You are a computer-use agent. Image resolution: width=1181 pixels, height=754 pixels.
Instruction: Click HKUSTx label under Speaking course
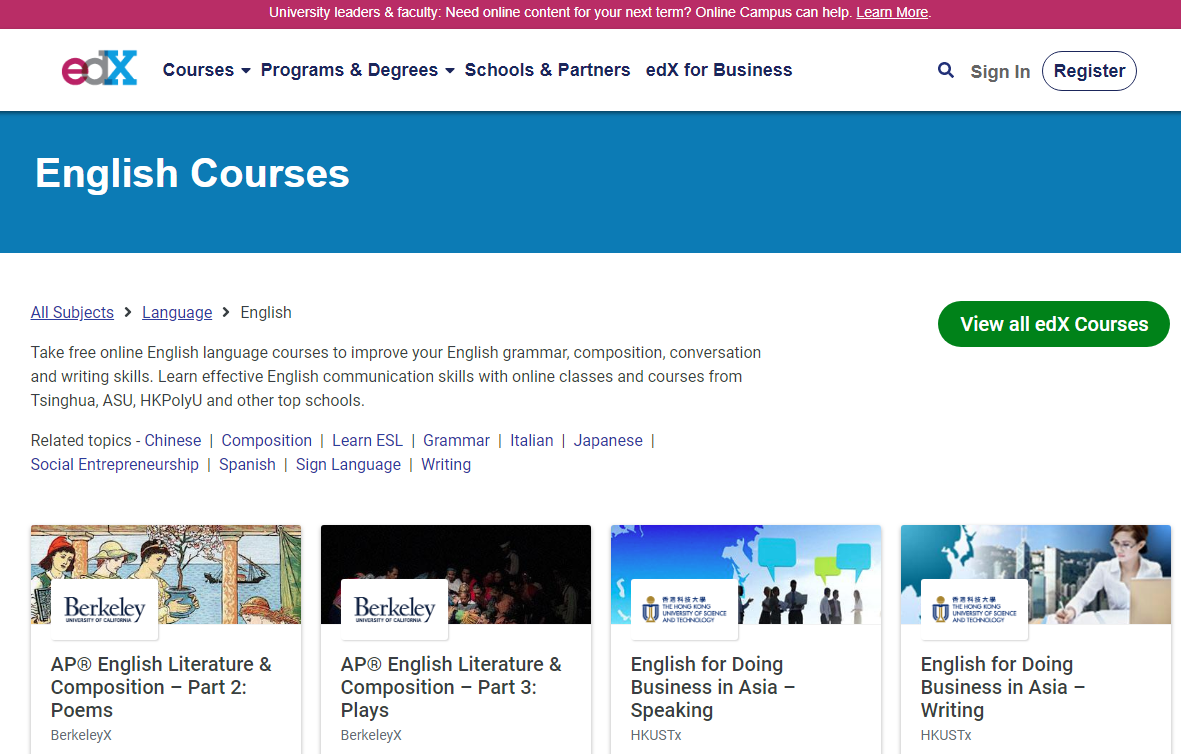(x=655, y=735)
